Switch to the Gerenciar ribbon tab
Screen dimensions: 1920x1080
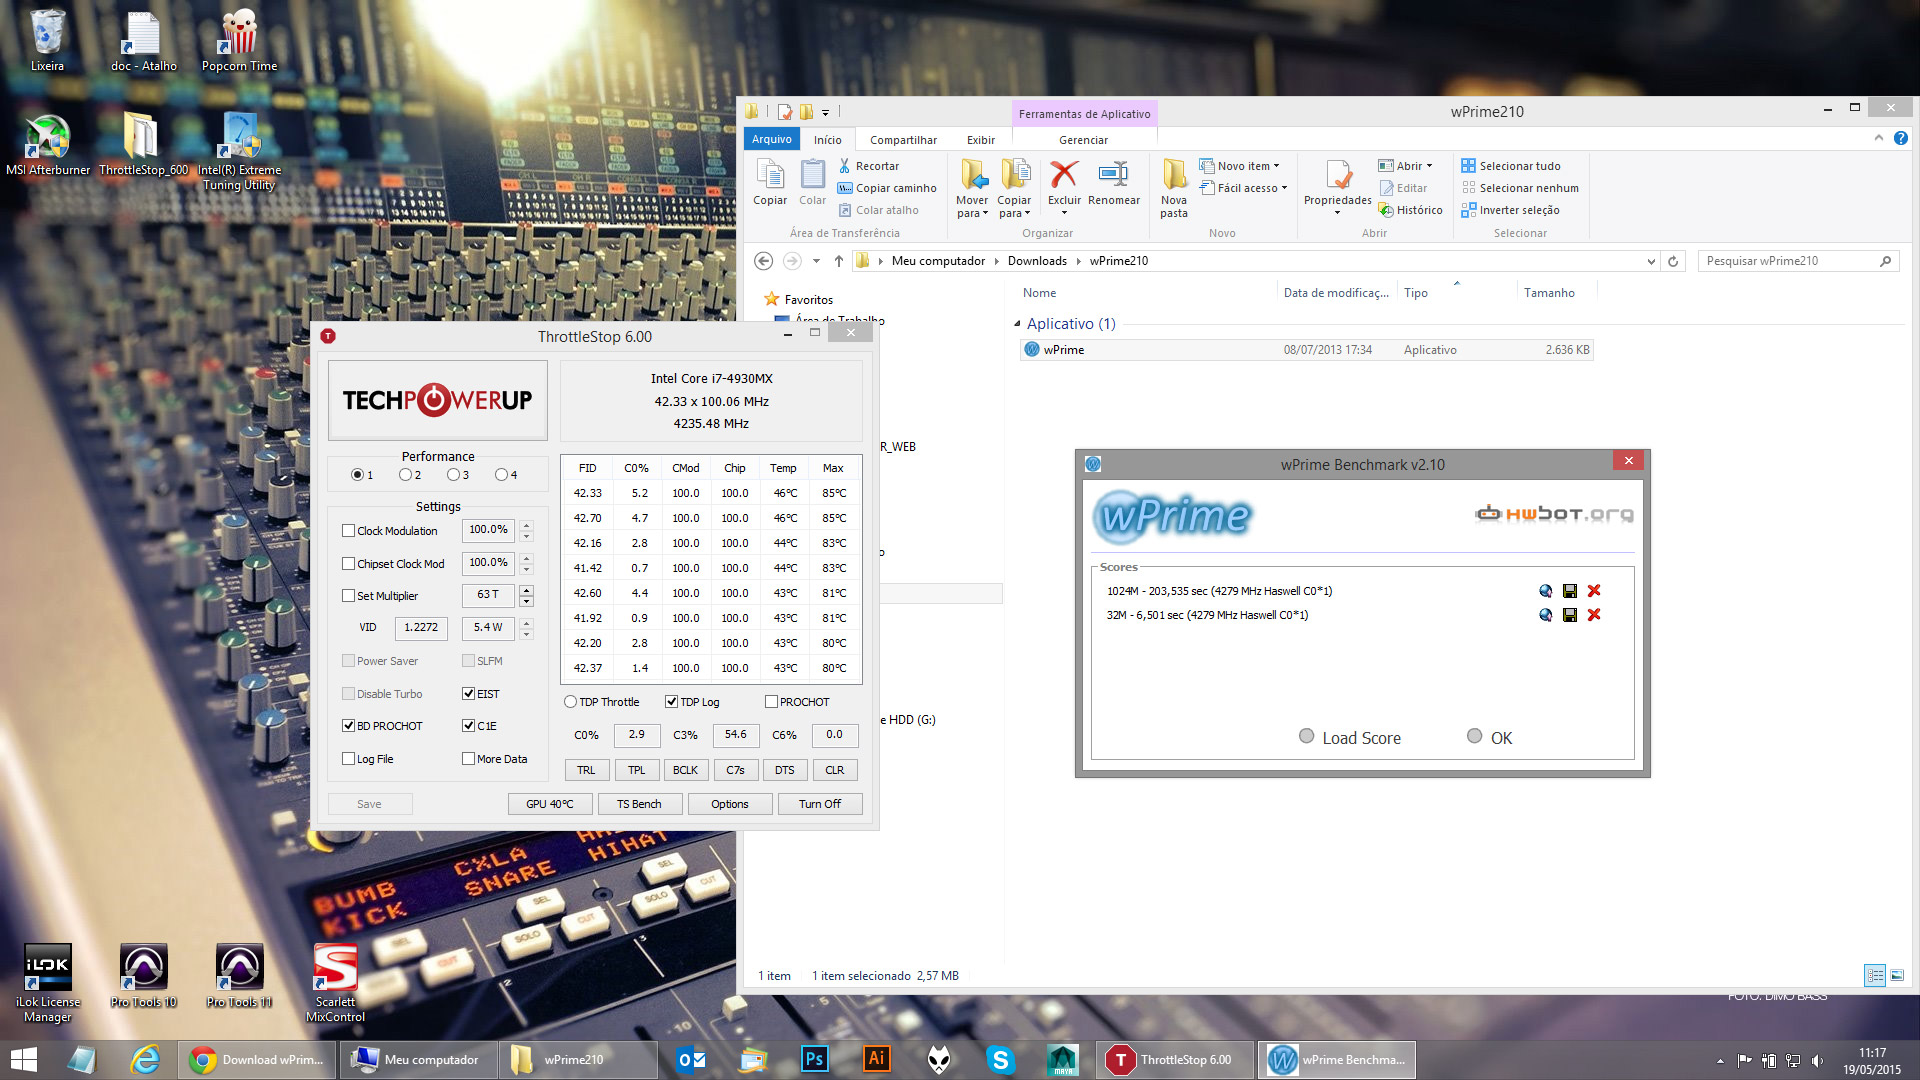pos(1083,140)
